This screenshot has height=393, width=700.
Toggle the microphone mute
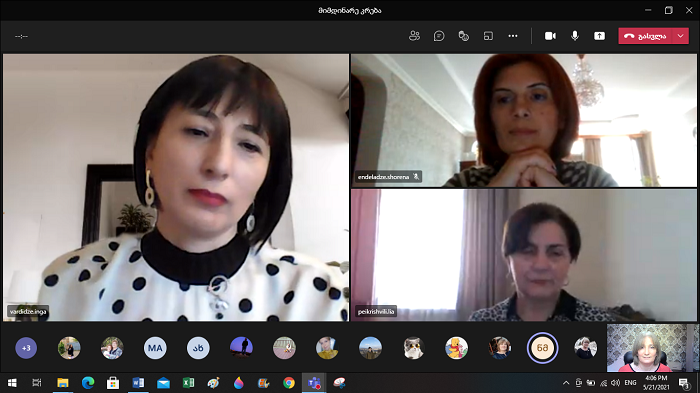pos(575,36)
